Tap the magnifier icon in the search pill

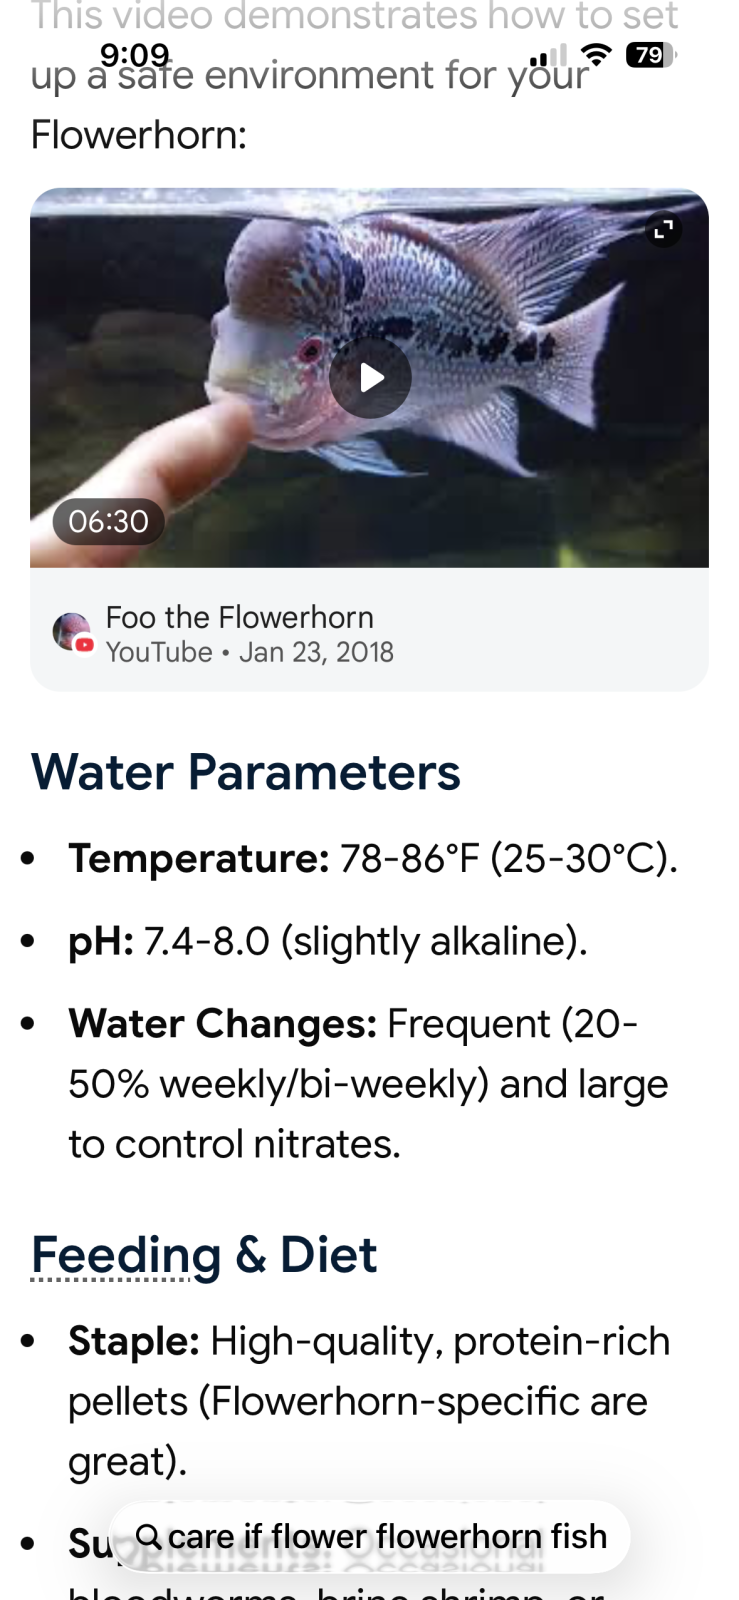pos(148,1535)
